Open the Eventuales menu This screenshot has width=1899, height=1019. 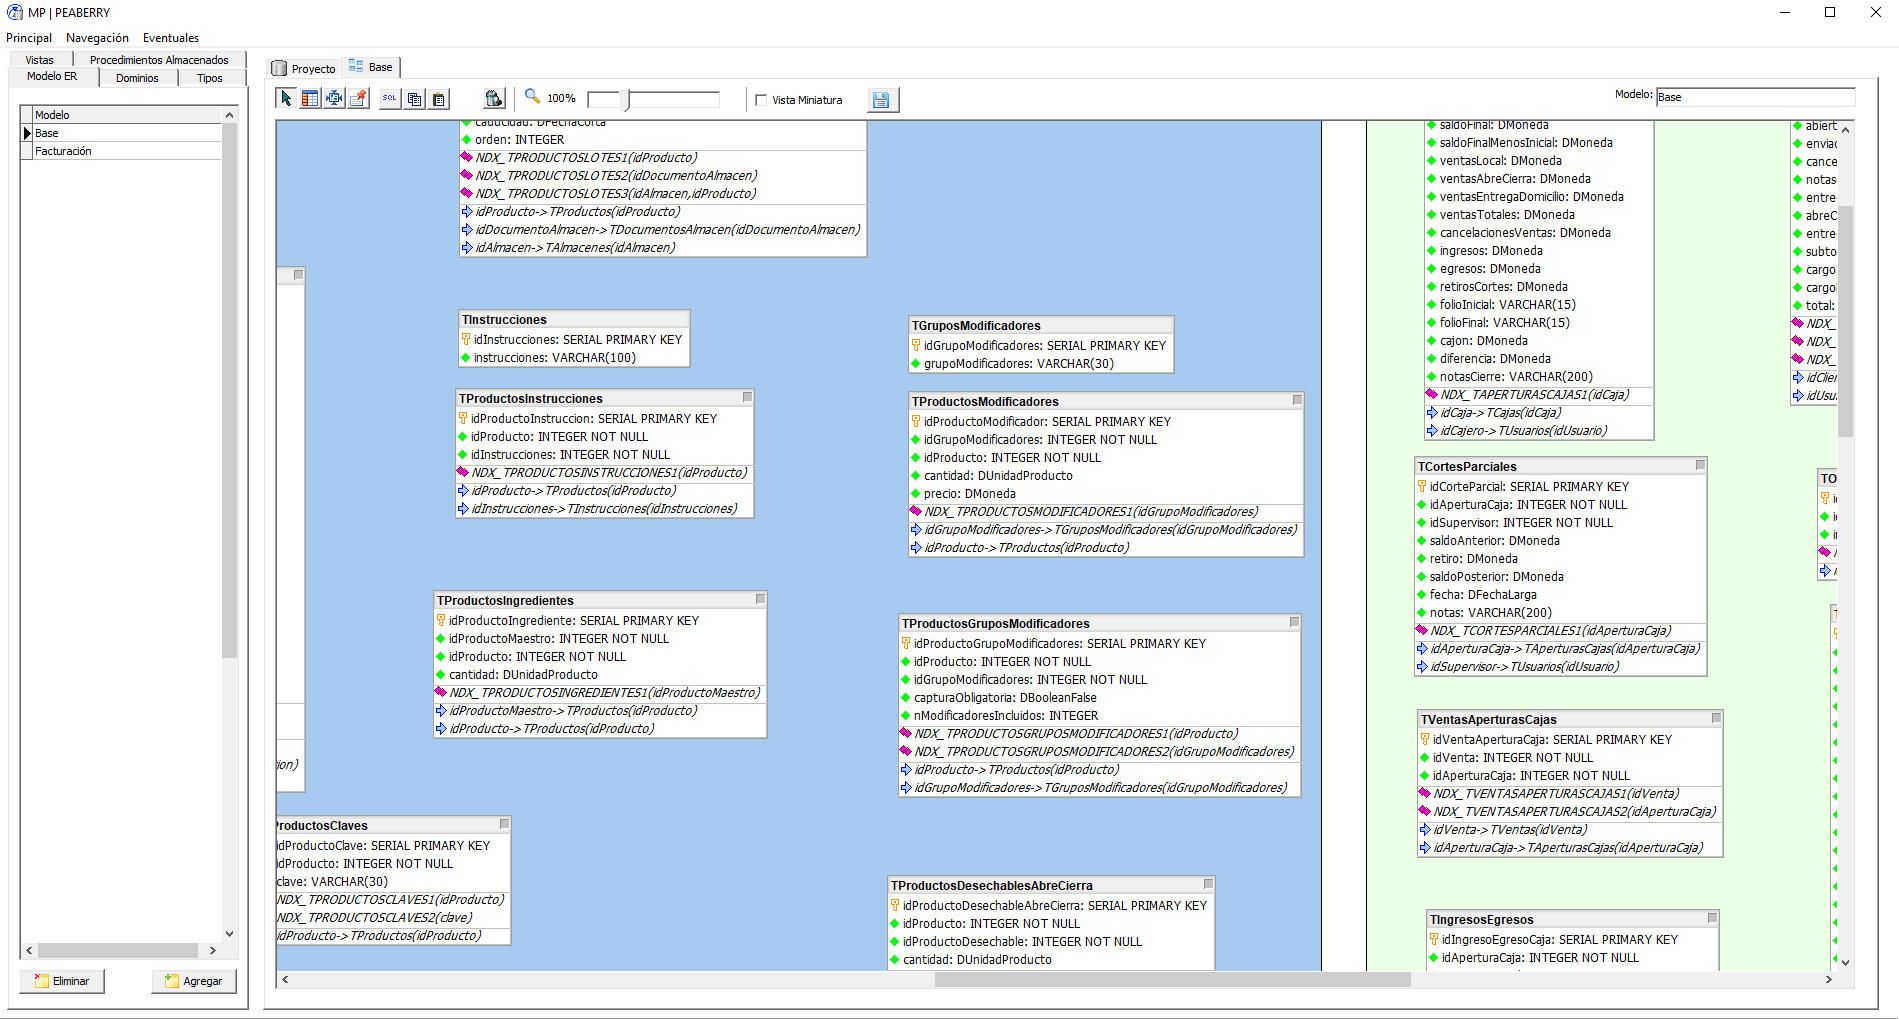tap(171, 38)
